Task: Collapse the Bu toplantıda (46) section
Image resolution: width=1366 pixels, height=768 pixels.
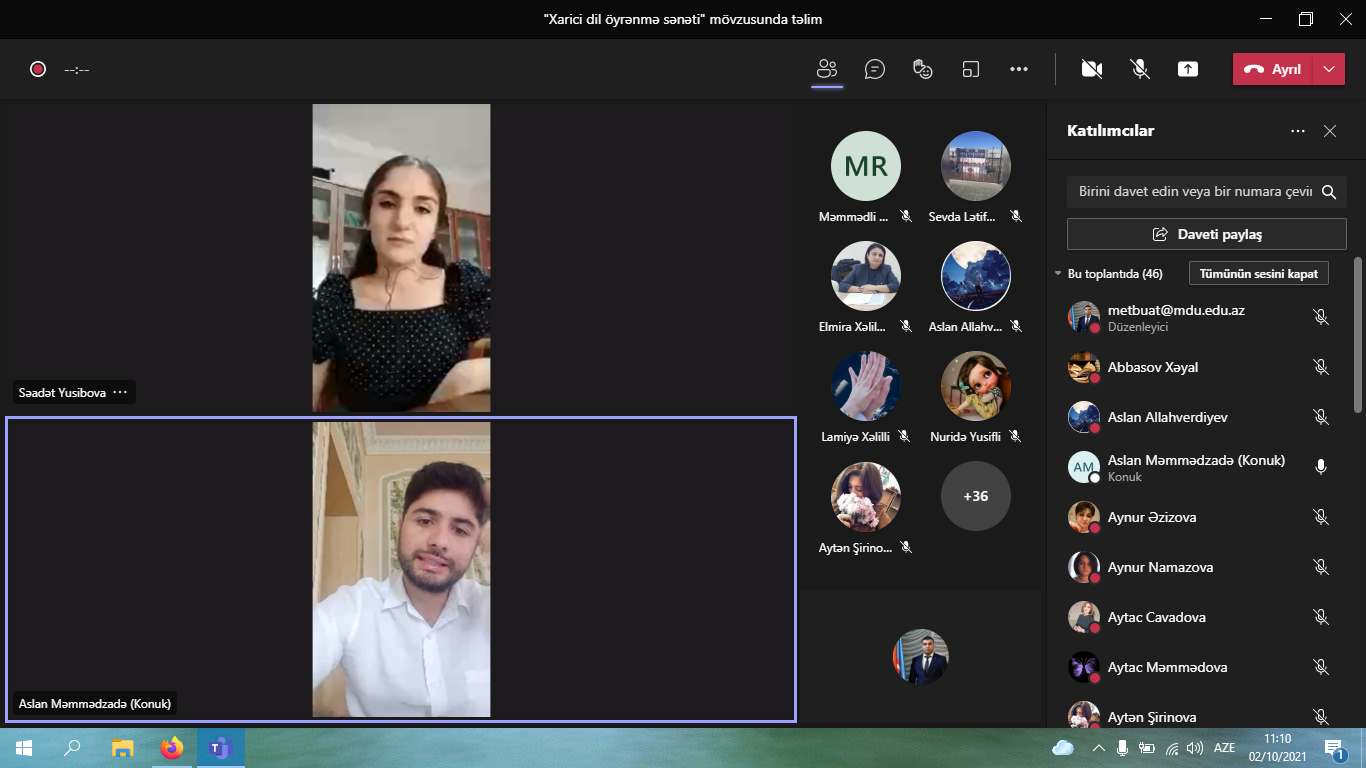Action: point(1058,274)
